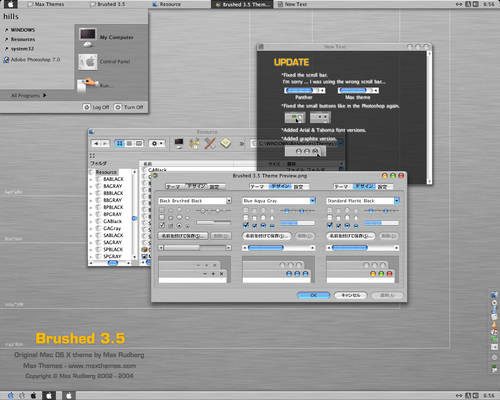Viewport: 500px width, 400px height.
Task: Click New Text window vertical scrollbar
Action: point(429,117)
